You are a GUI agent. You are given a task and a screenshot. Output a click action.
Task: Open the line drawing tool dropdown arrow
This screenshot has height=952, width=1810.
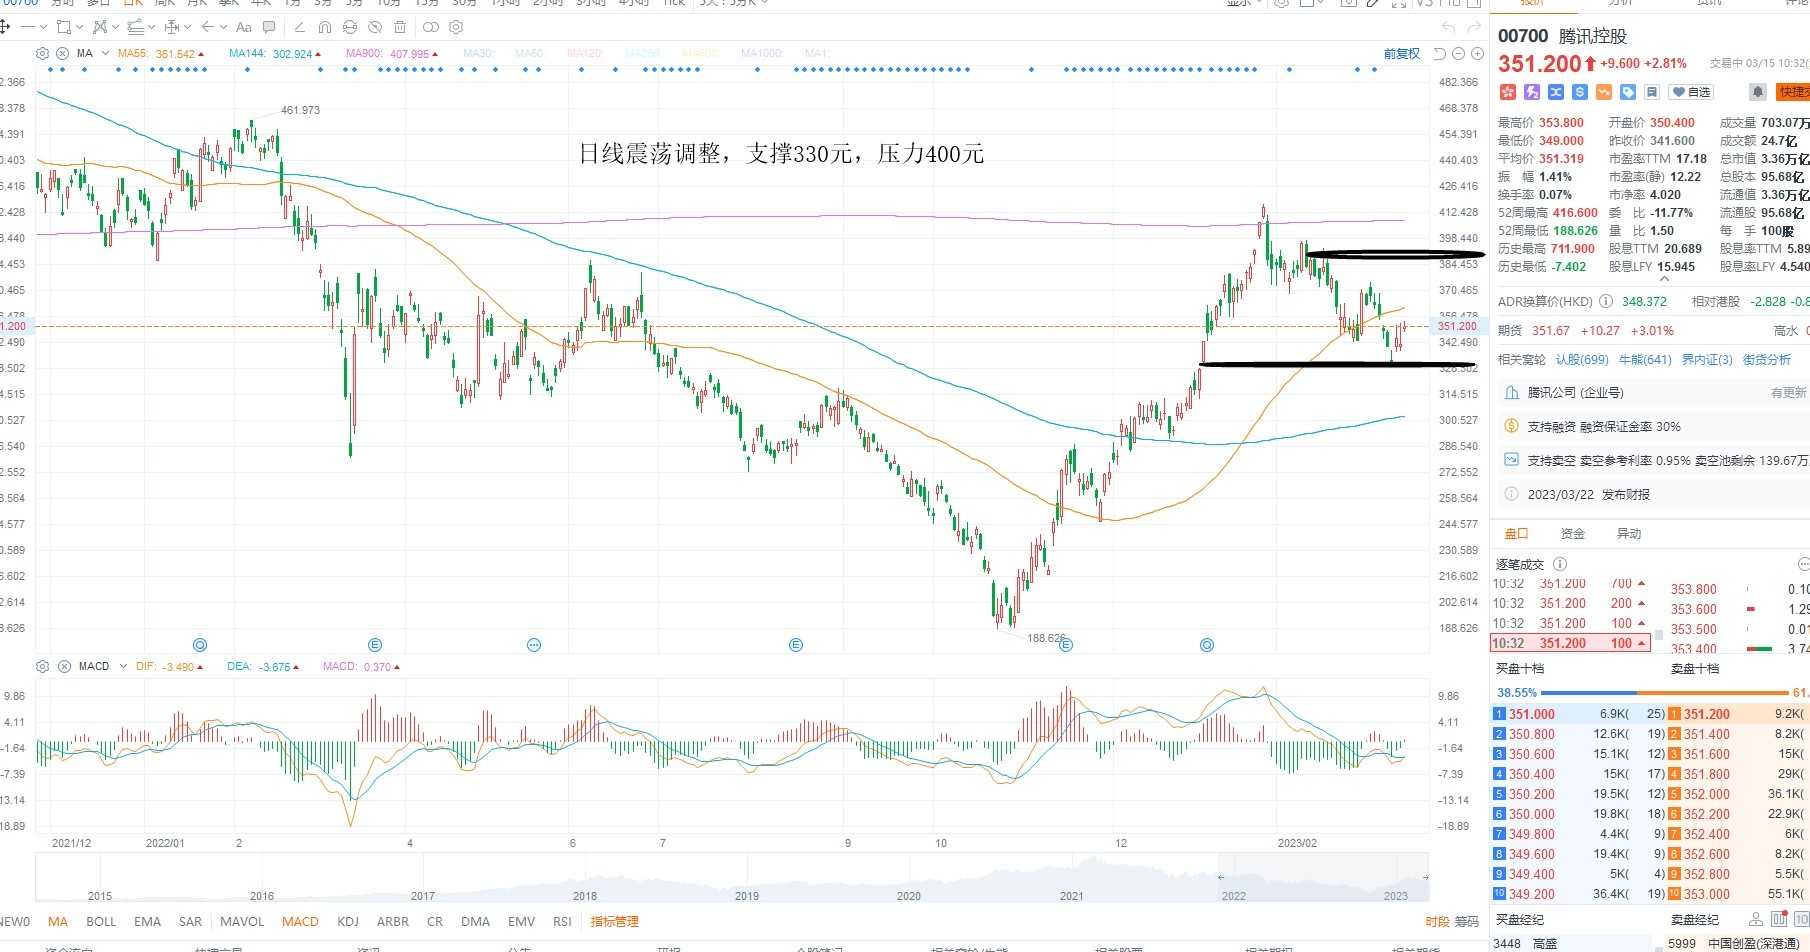pos(42,27)
